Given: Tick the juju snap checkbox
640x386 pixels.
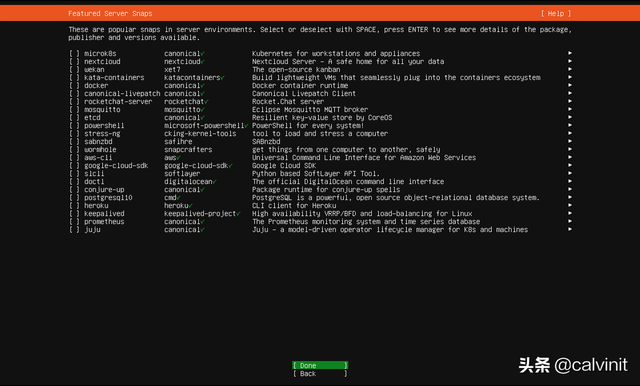Looking at the screenshot, I should 74,230.
